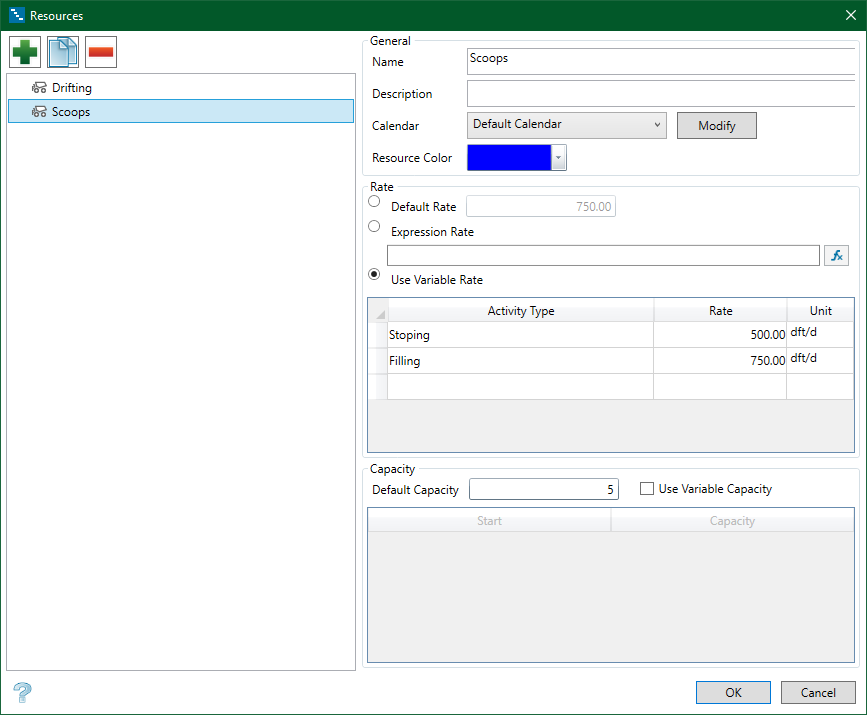Click the Cancel button
867x715 pixels.
tap(818, 693)
